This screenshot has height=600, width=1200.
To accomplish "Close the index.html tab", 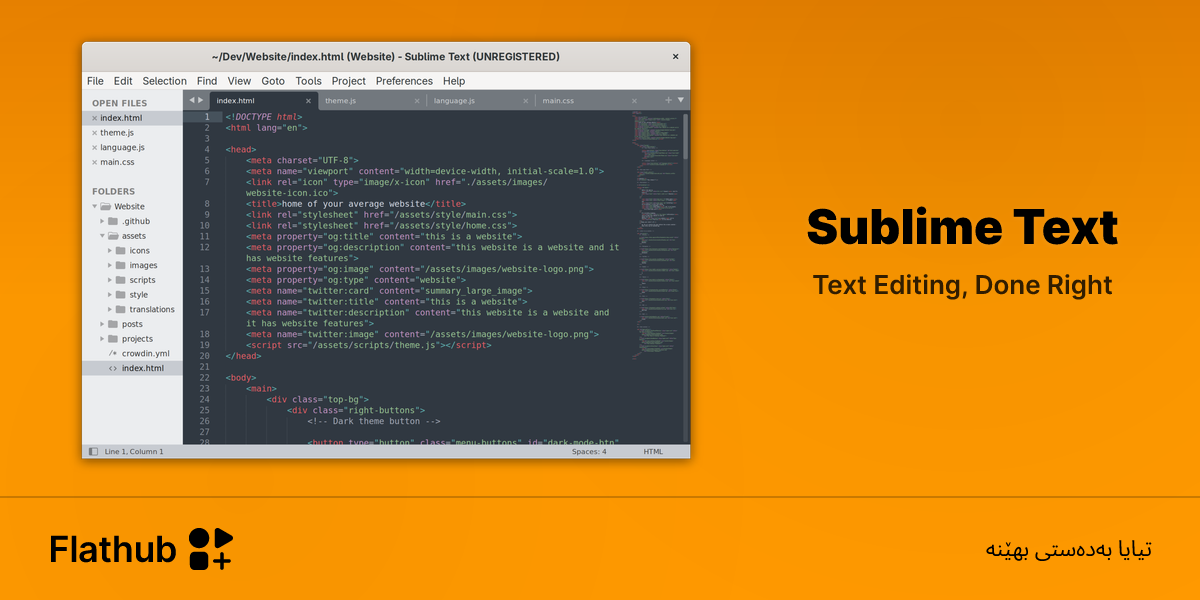I will (308, 101).
